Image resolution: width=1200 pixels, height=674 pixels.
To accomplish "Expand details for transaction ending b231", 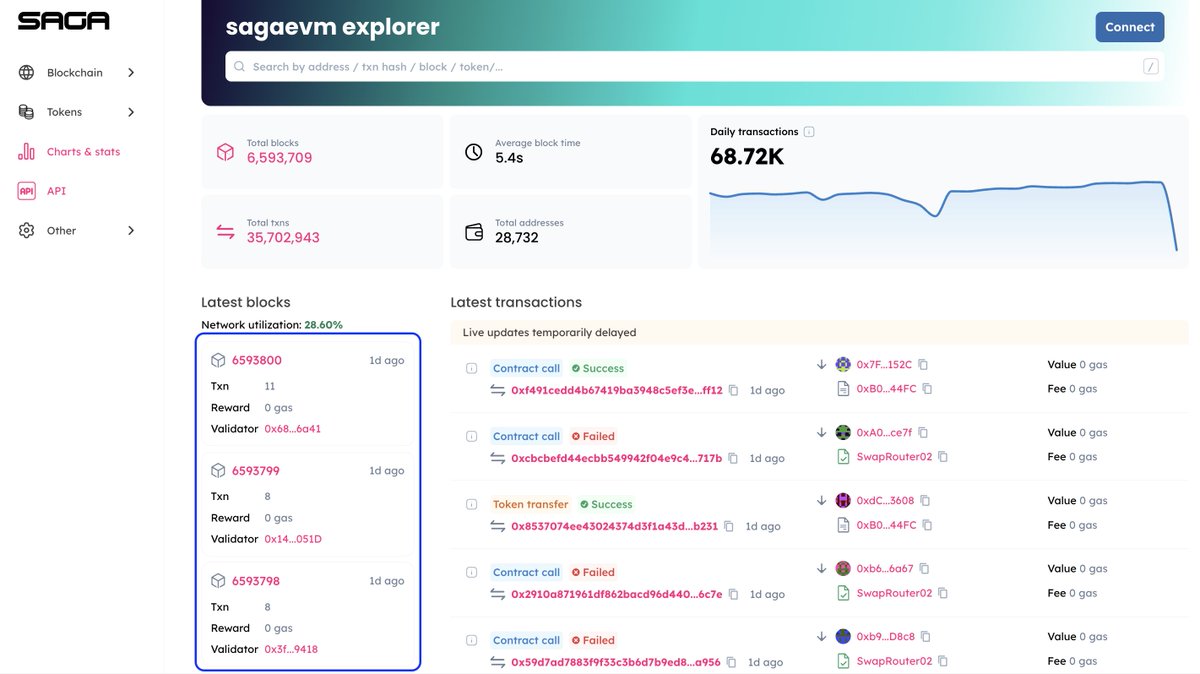I will pos(471,504).
